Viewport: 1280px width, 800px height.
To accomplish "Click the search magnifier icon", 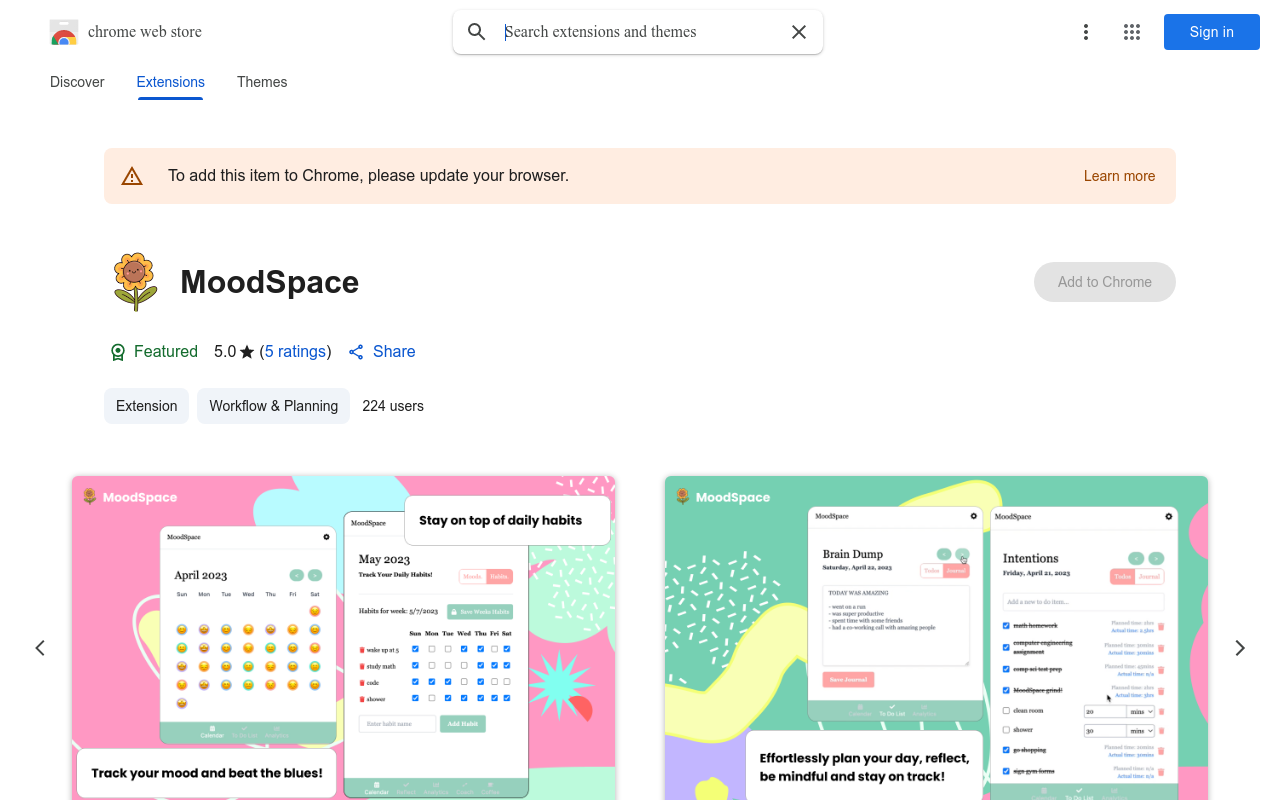I will click(x=477, y=32).
